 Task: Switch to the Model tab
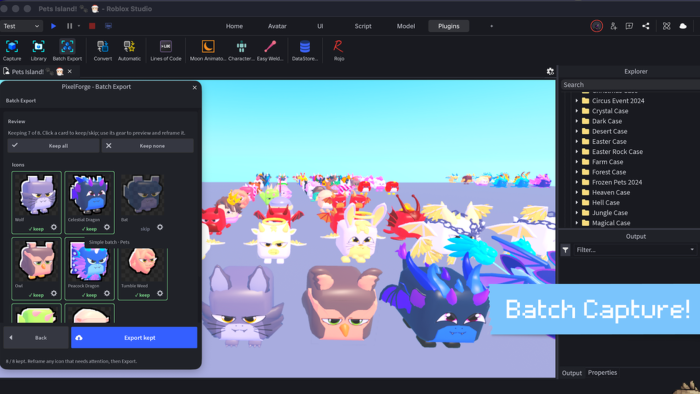point(406,26)
